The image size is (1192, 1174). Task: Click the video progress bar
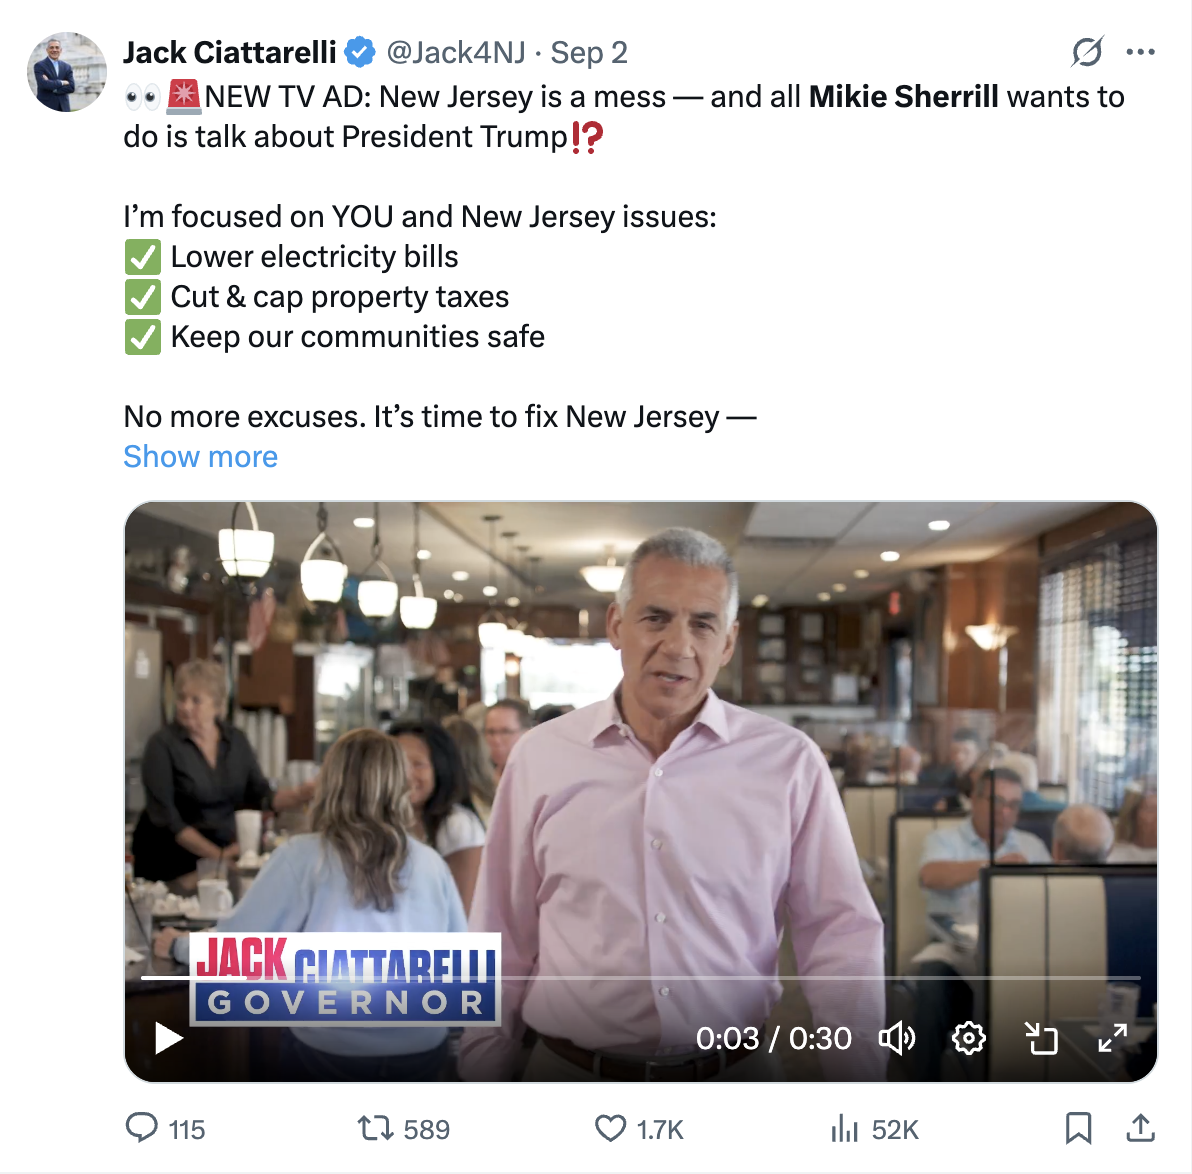point(640,977)
